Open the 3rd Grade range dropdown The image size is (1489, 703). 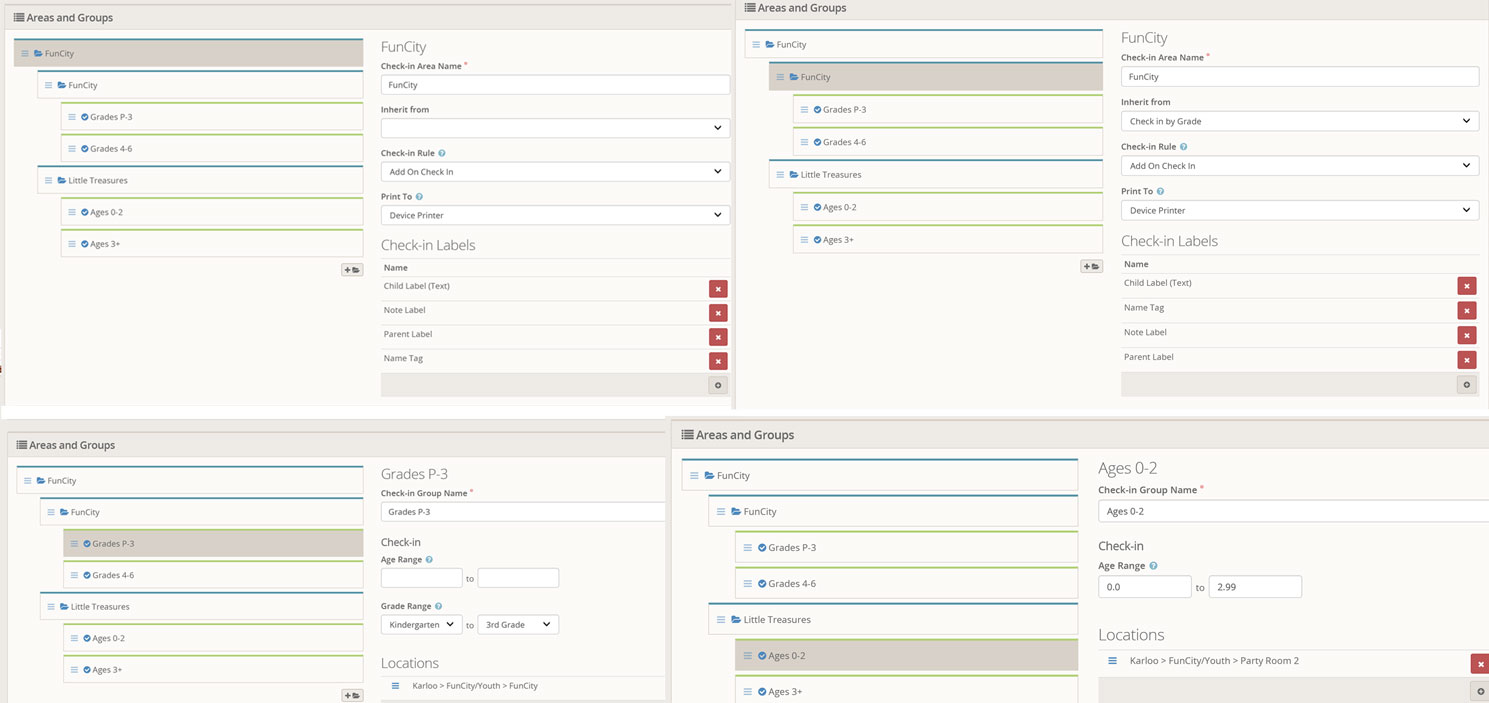click(518, 625)
